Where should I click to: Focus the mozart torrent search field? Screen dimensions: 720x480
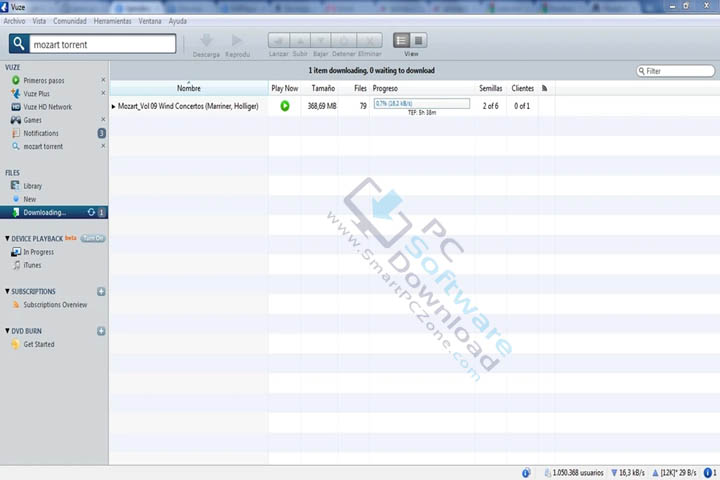pos(102,44)
